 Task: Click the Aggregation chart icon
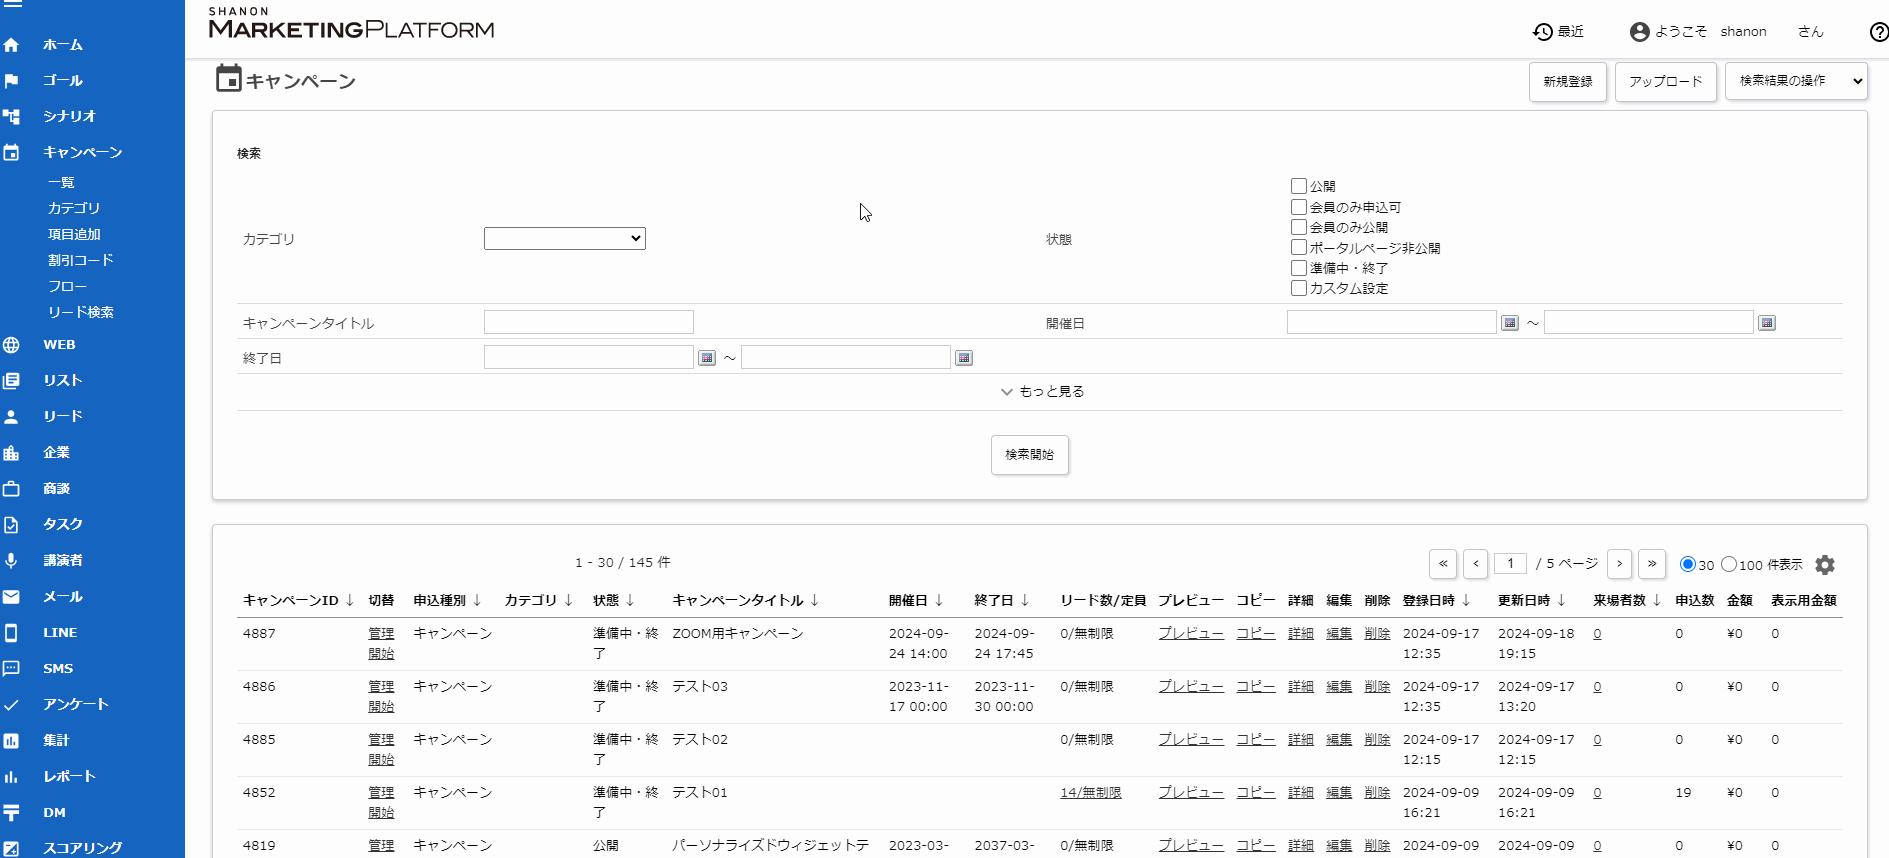coord(11,741)
